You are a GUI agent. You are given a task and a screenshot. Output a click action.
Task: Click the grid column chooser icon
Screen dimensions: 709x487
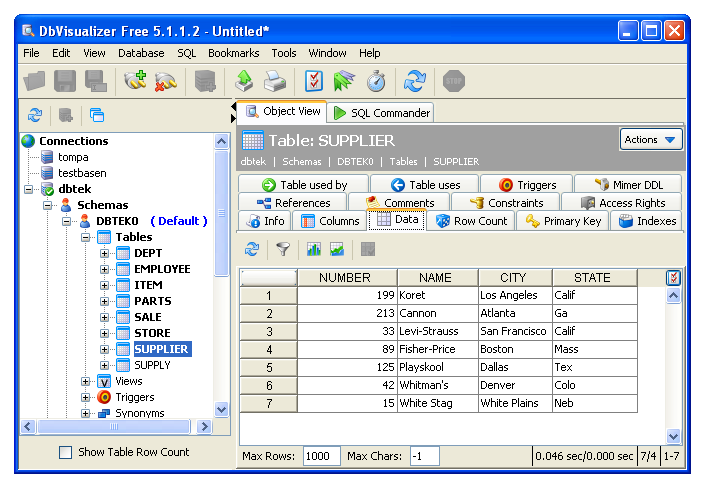pos(673,278)
